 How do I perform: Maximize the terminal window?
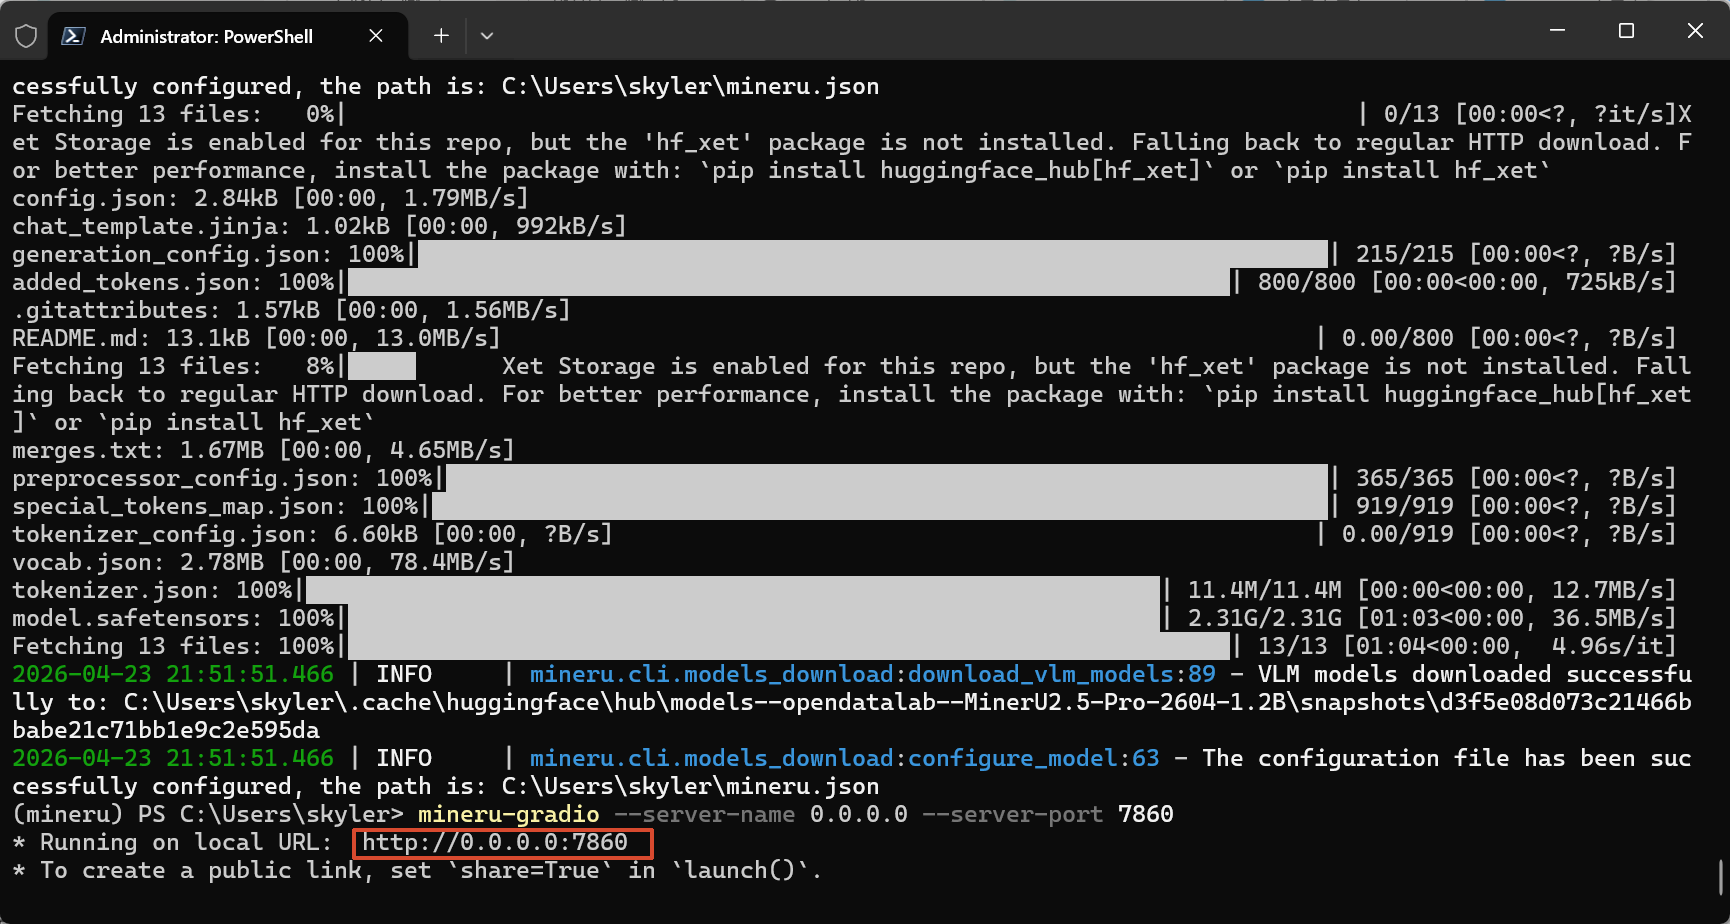[1626, 31]
